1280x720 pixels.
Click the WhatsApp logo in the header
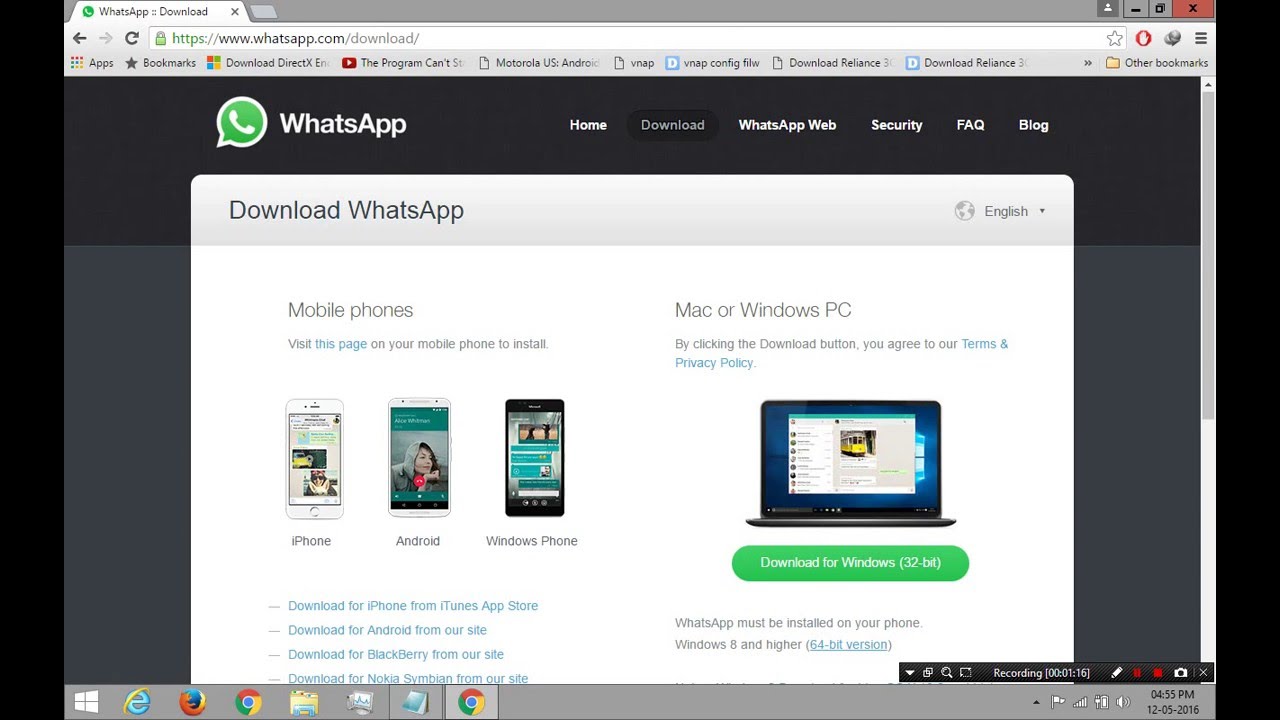(x=311, y=122)
